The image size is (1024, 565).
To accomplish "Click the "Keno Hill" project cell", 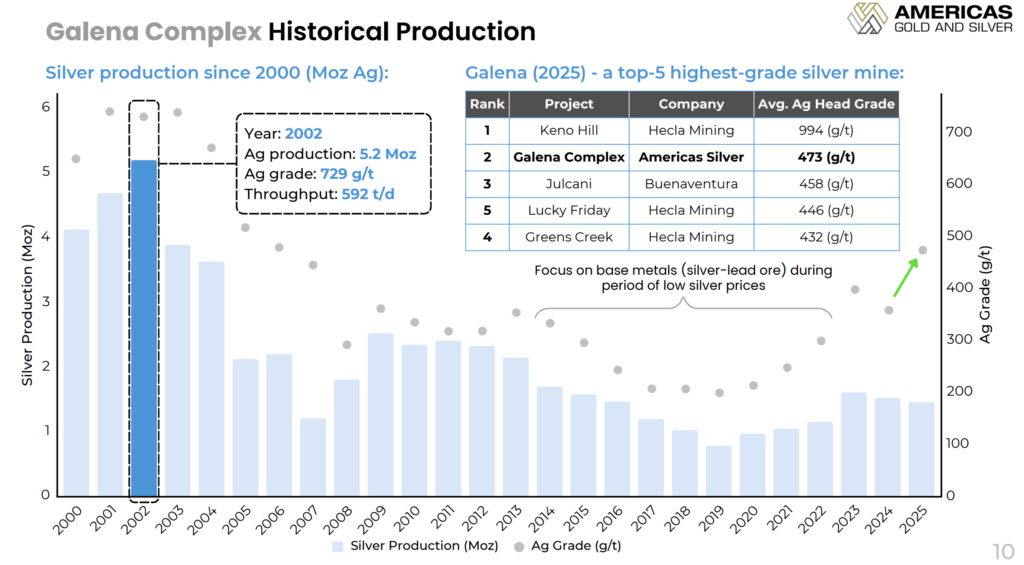I will click(x=569, y=131).
